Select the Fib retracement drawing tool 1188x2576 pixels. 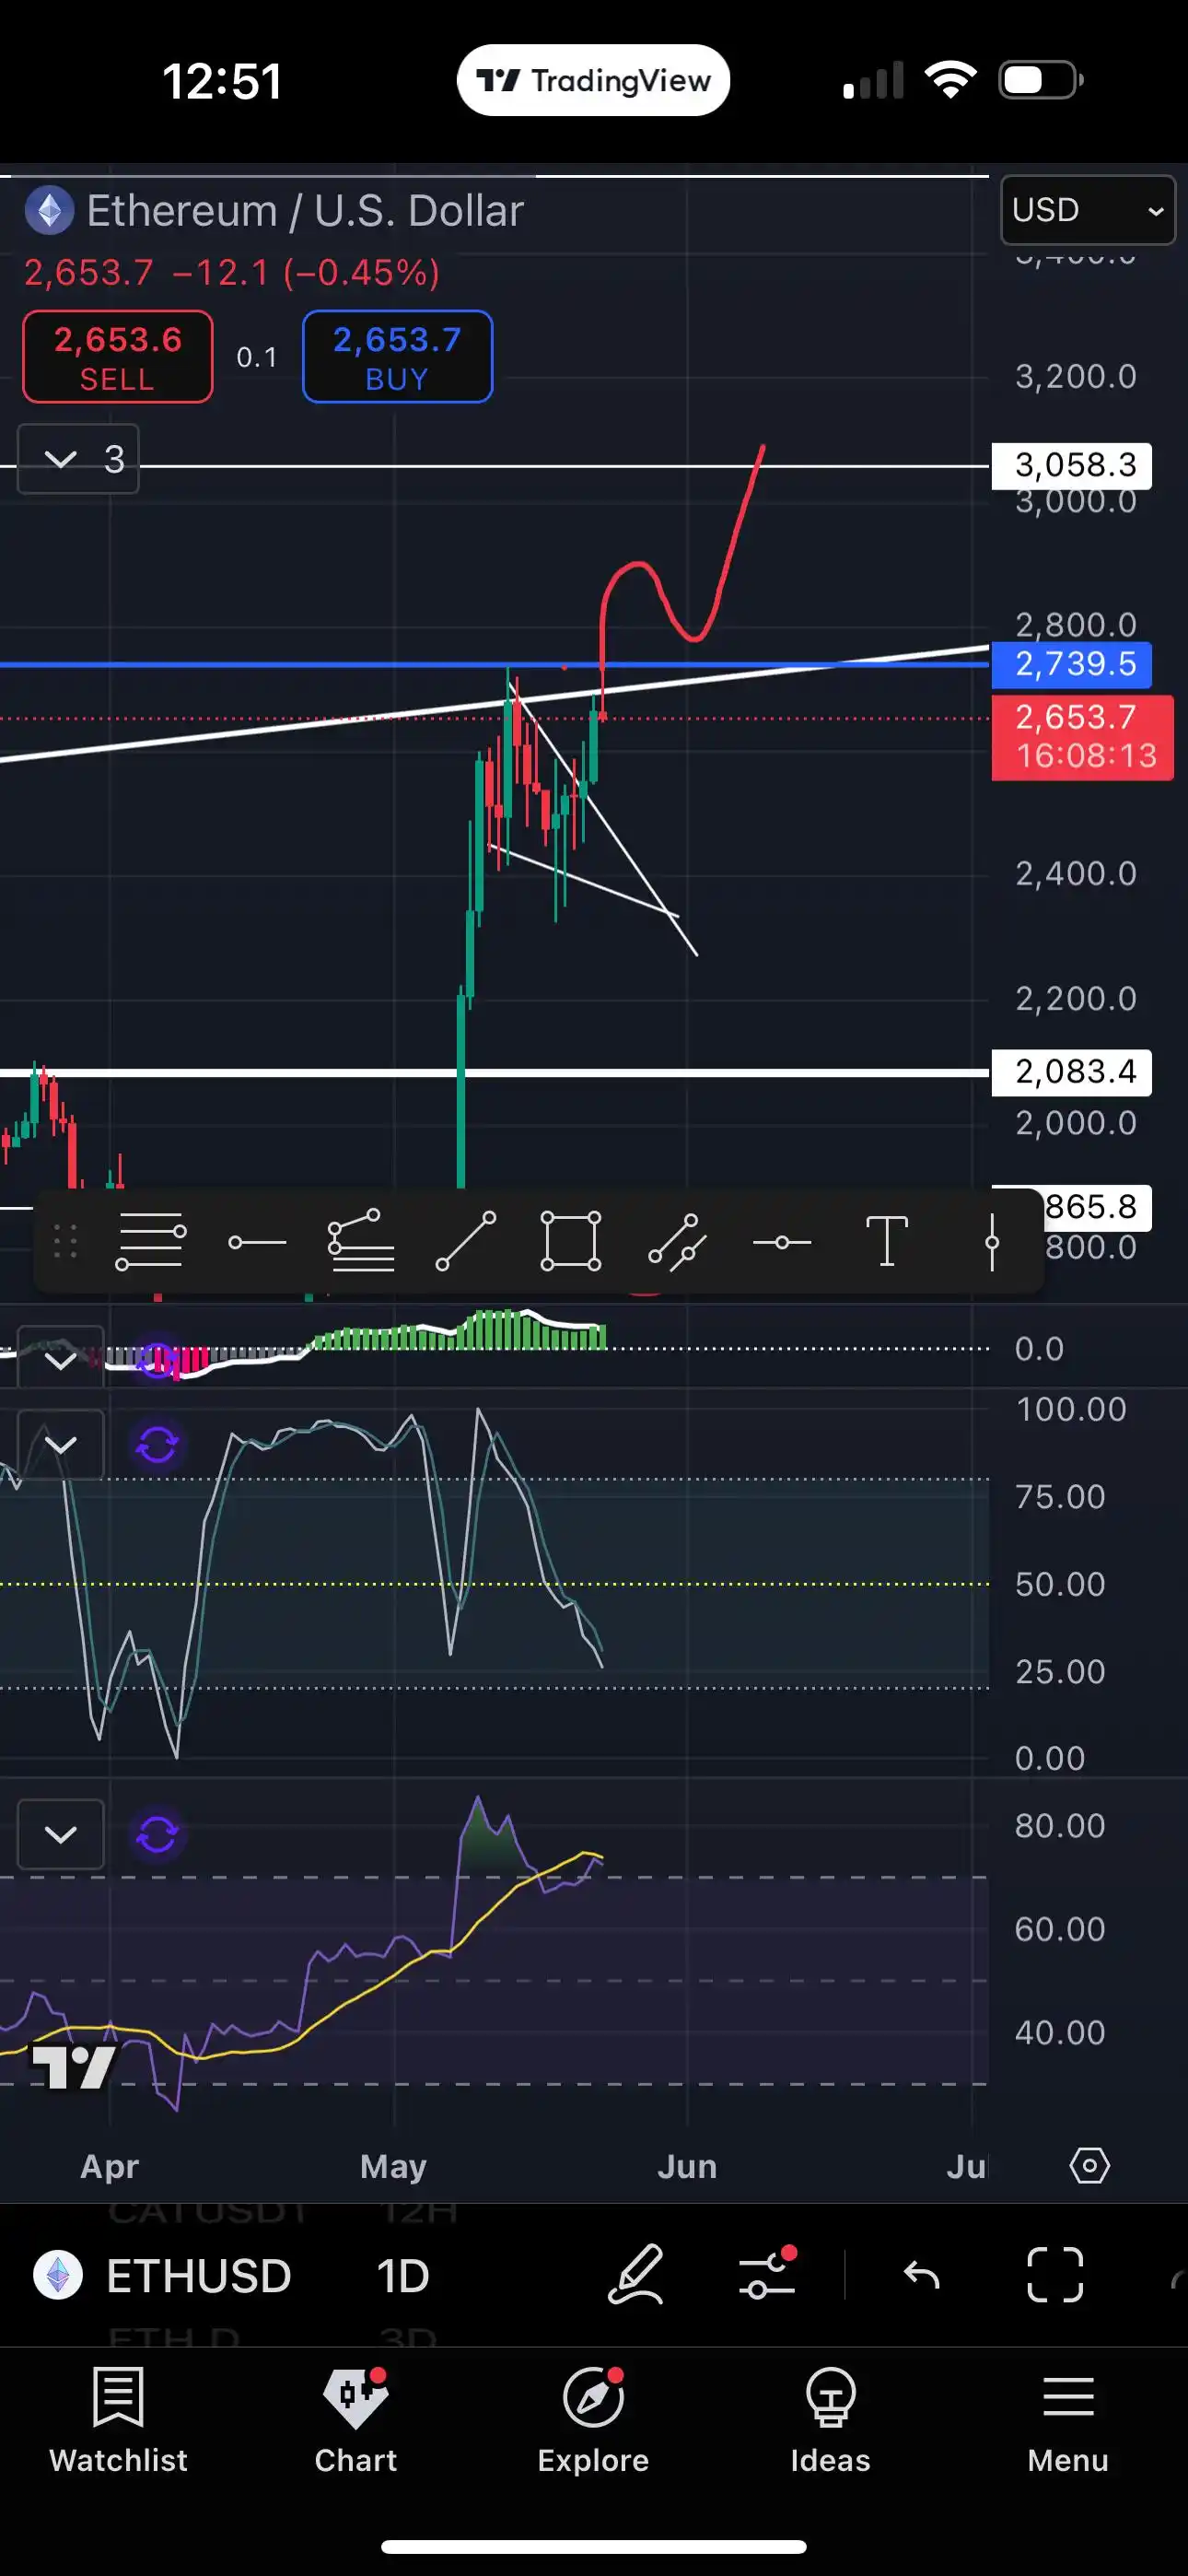tap(151, 1242)
